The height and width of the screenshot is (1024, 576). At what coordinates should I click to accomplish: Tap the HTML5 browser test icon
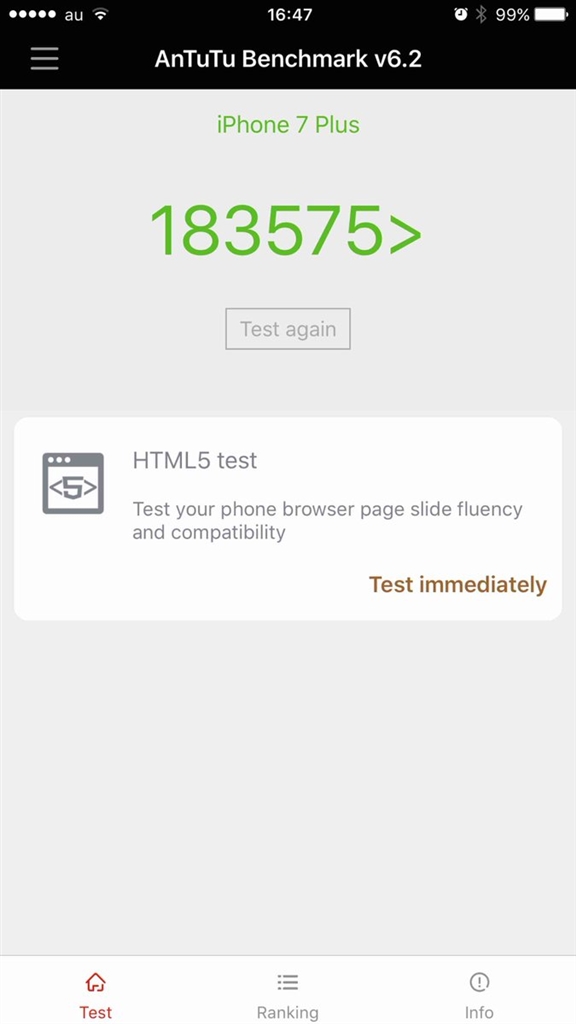[73, 483]
